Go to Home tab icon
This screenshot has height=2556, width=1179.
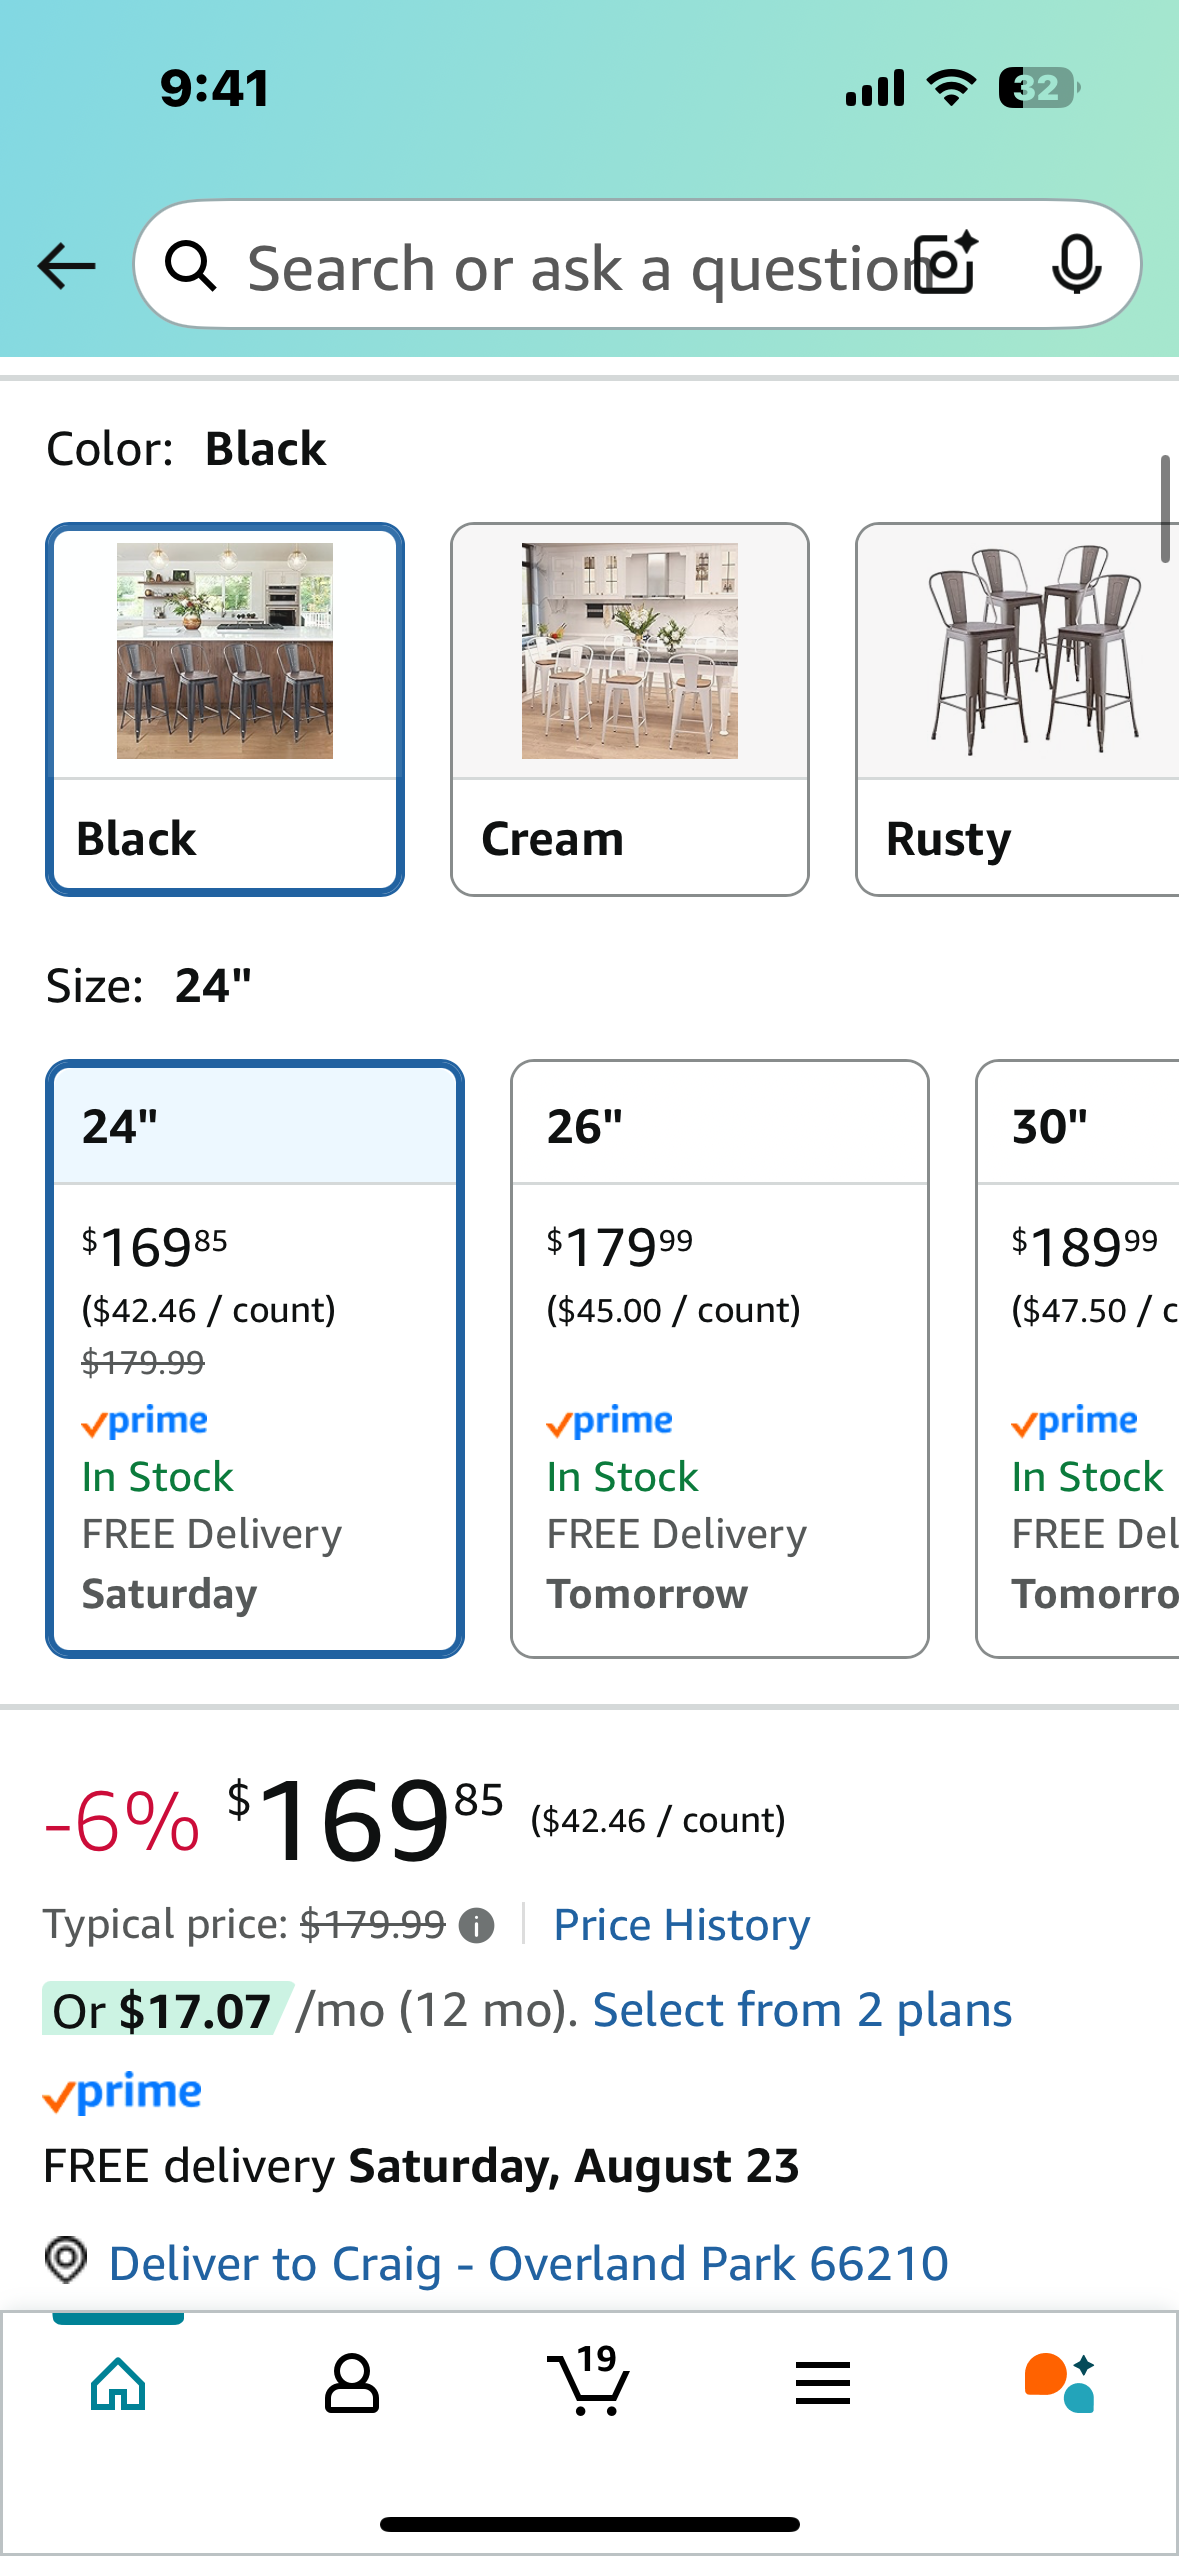click(x=118, y=2384)
